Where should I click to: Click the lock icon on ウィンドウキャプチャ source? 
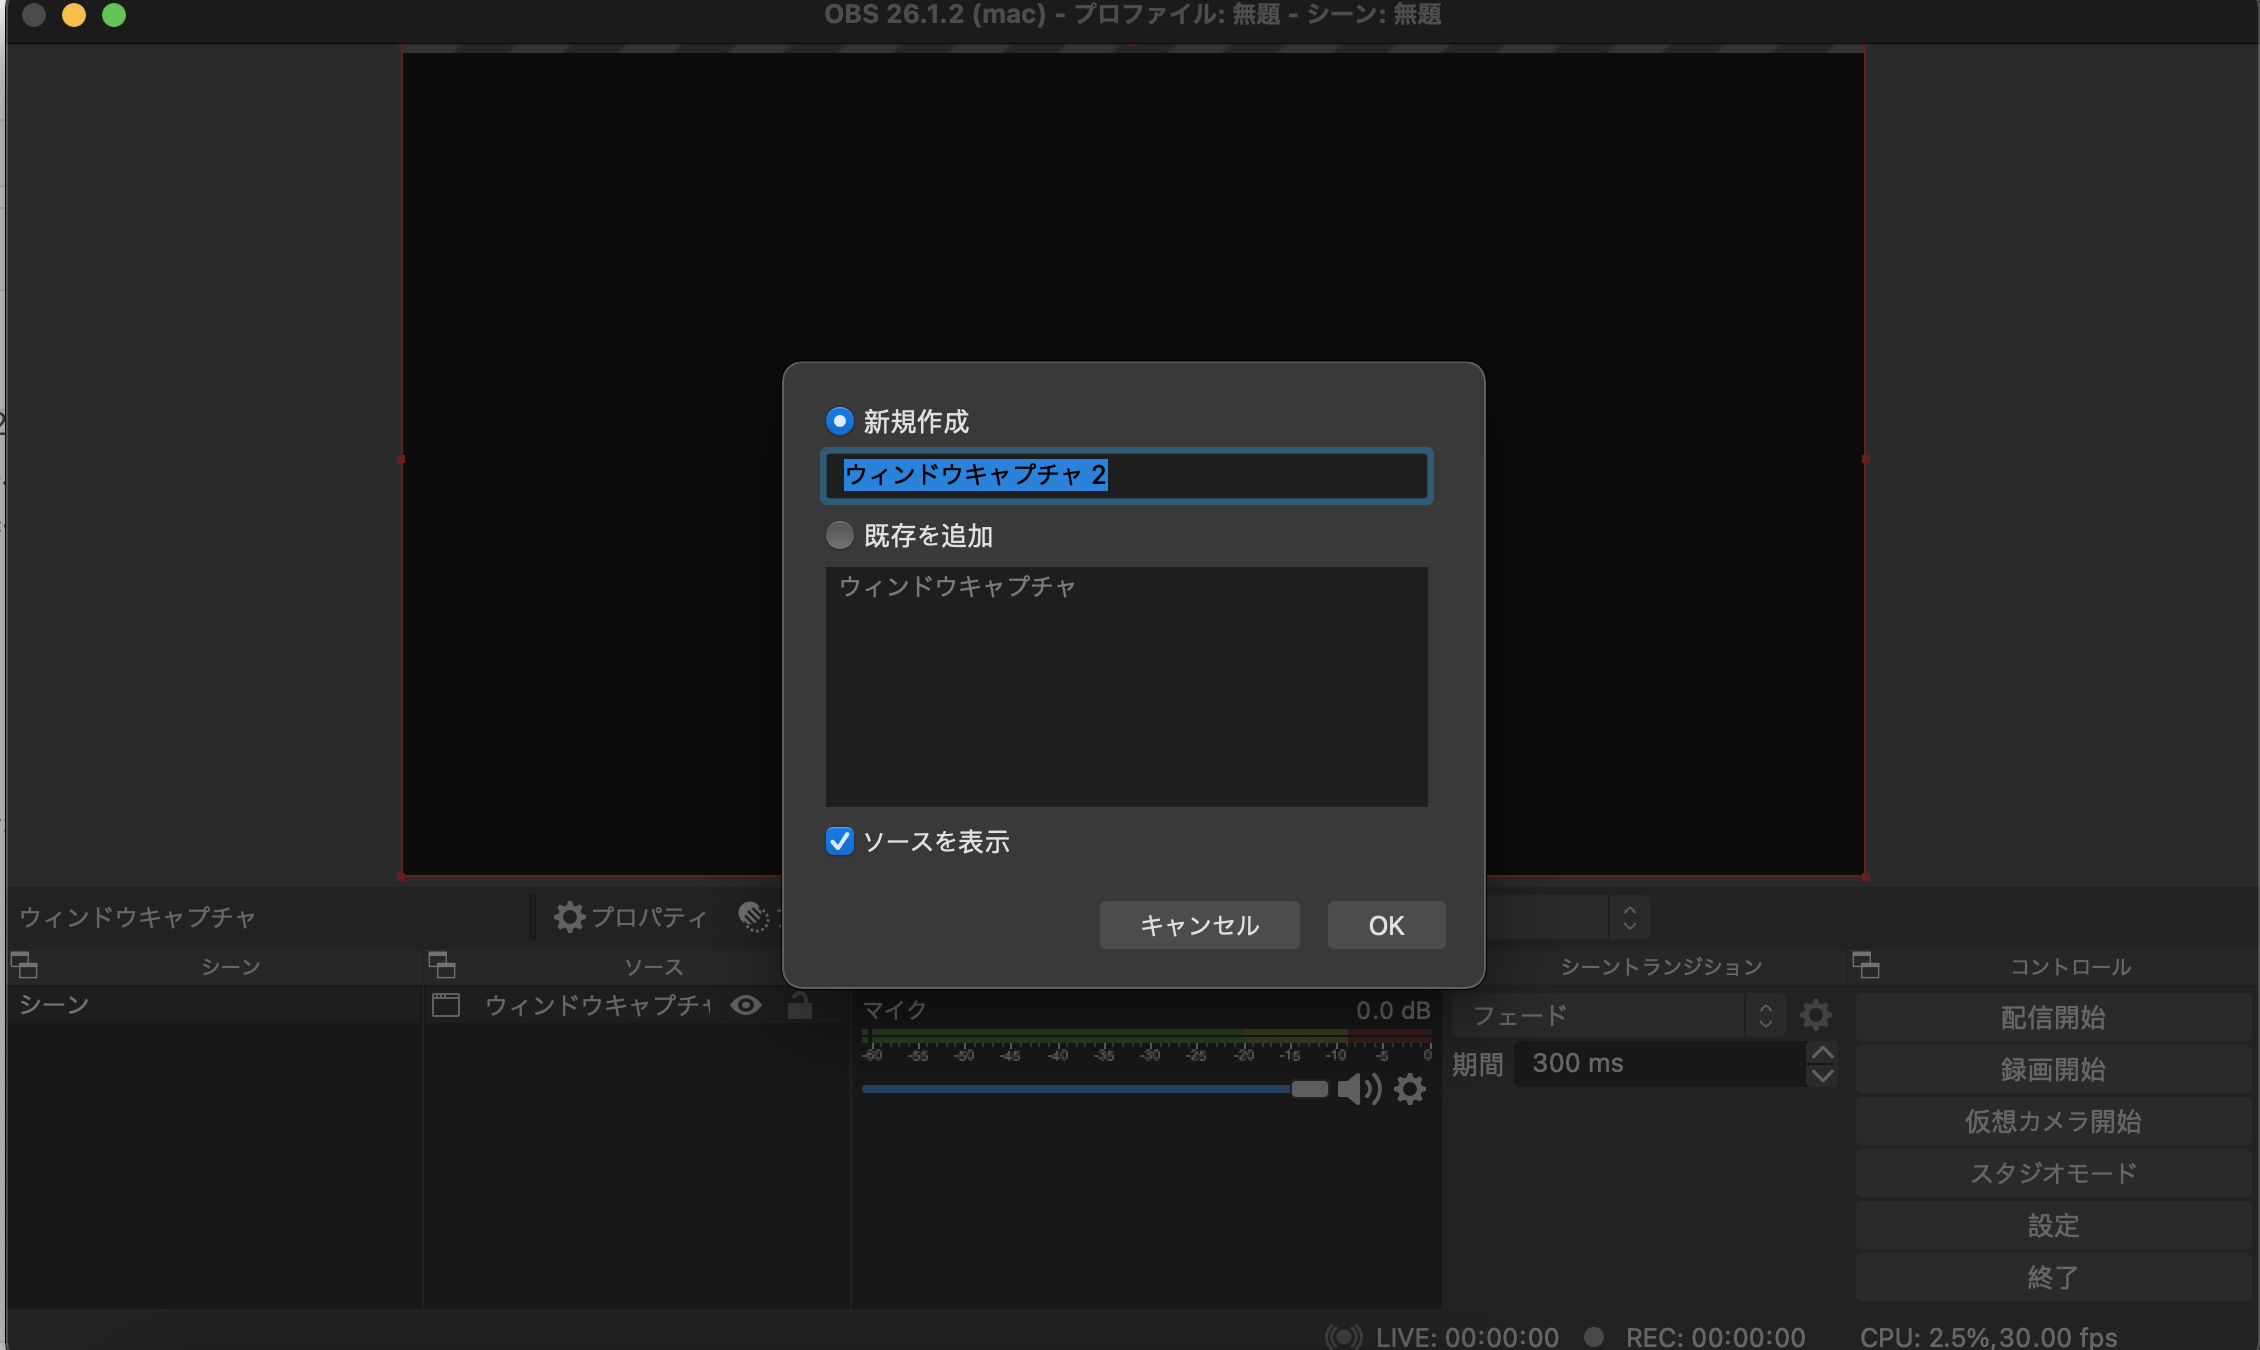[x=800, y=1006]
